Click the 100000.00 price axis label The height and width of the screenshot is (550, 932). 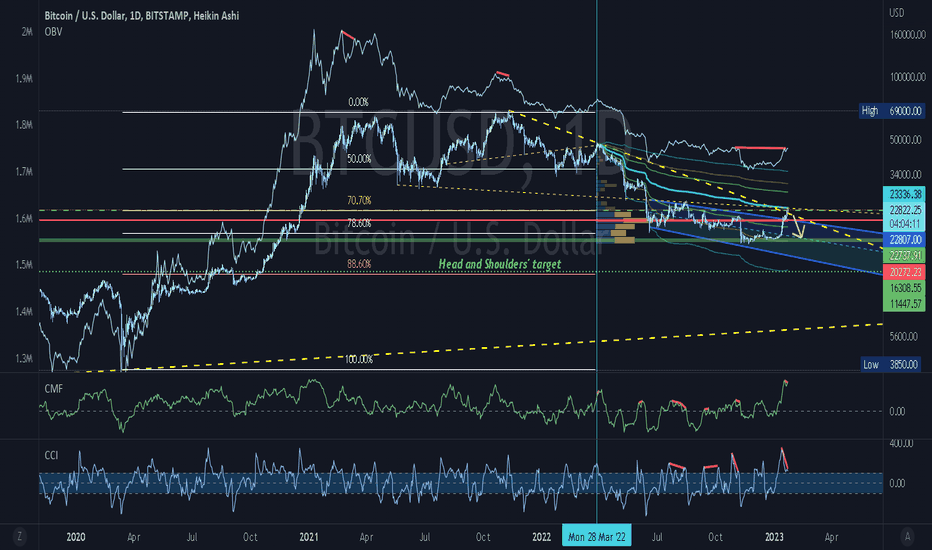(907, 77)
